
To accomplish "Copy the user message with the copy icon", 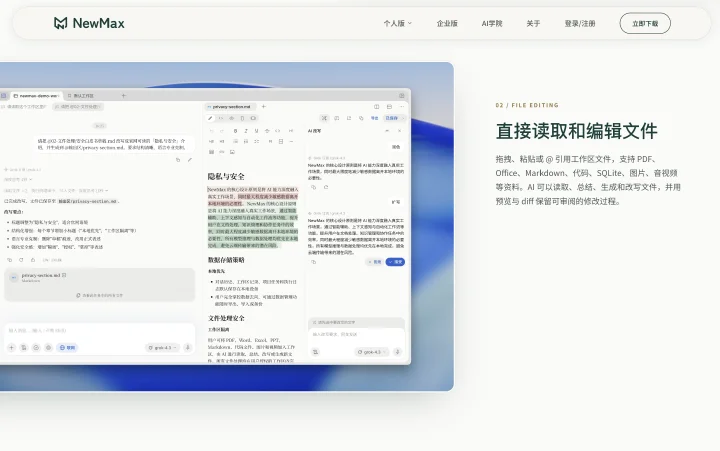I will pos(178,160).
